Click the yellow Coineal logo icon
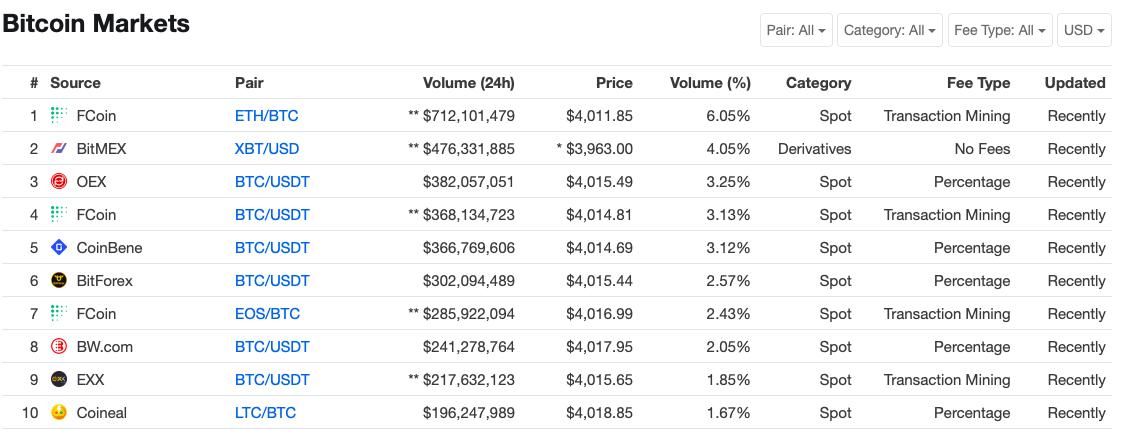 (59, 413)
